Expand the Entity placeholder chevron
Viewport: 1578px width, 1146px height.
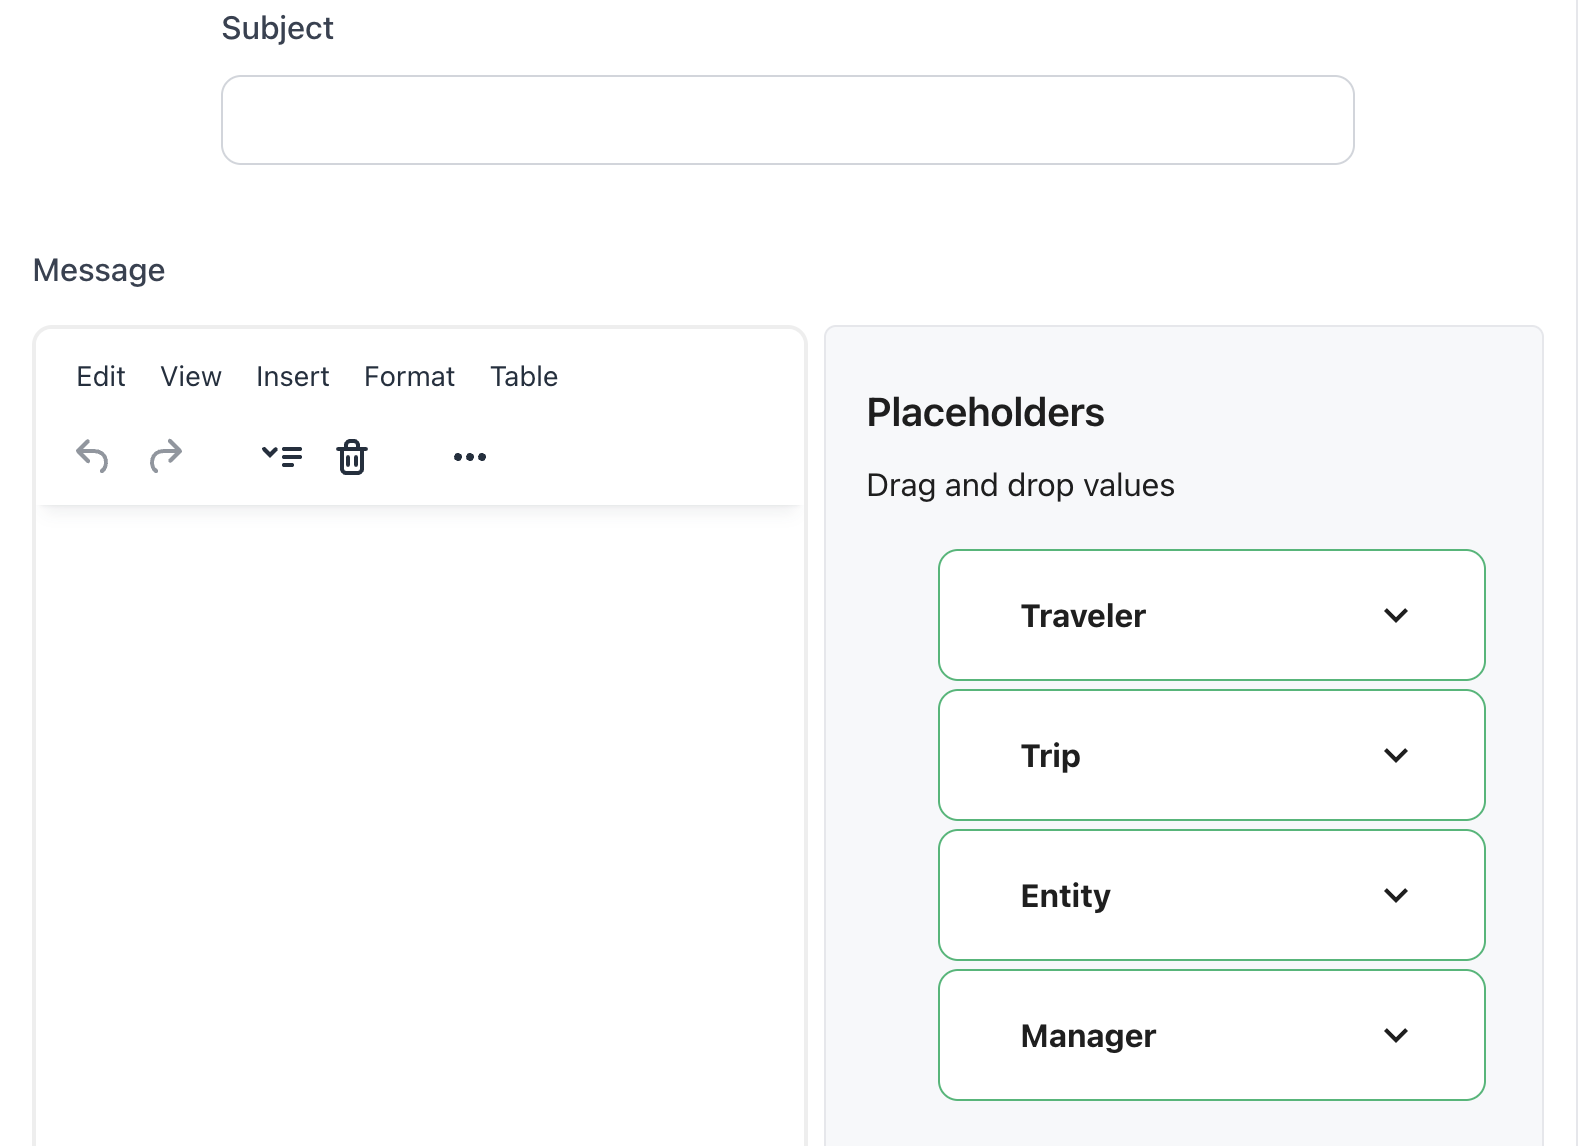(x=1396, y=896)
